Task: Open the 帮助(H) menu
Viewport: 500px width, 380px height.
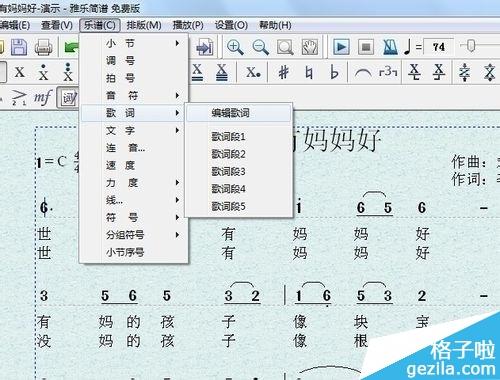Action: [275, 25]
